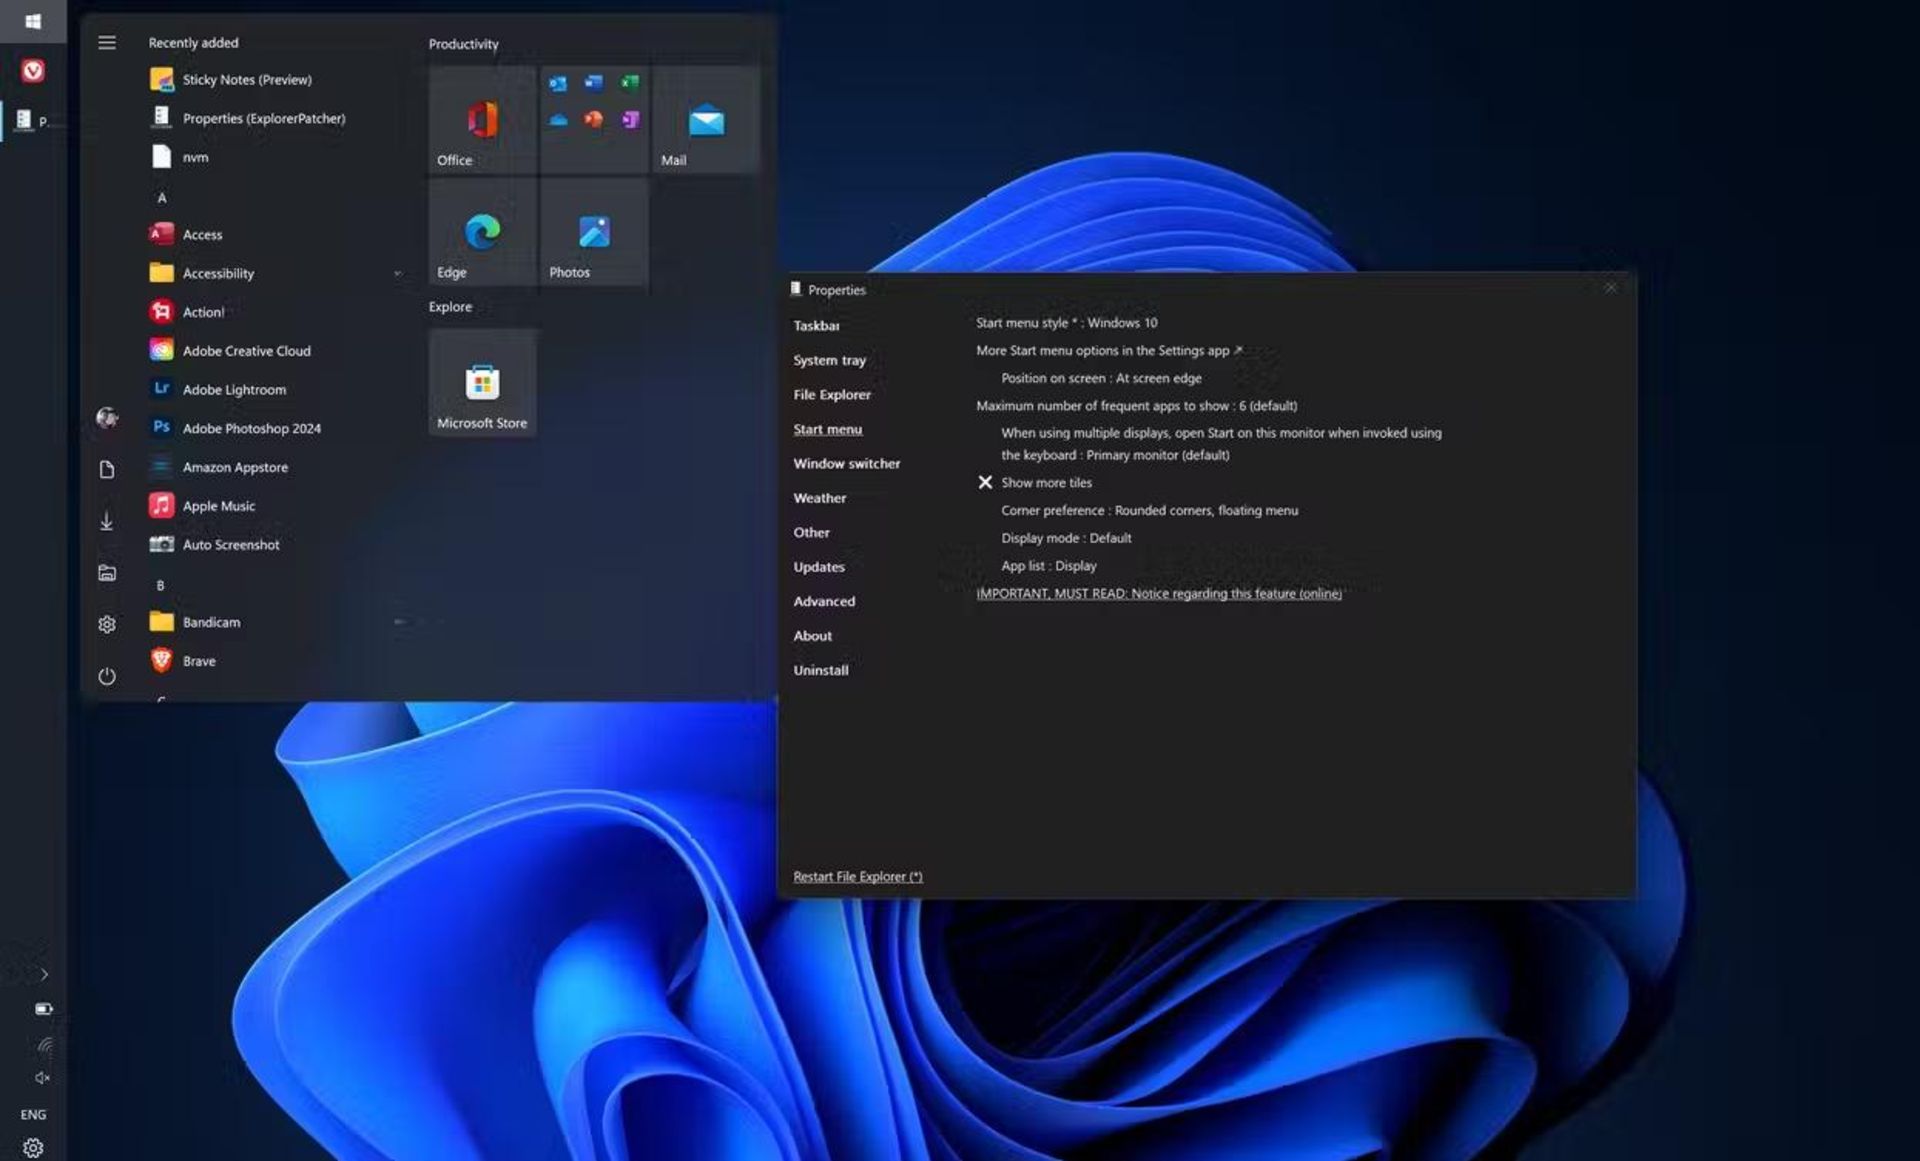This screenshot has width=1920, height=1161.
Task: Open IMPORTANT MUST READ notice link
Action: click(x=1157, y=592)
